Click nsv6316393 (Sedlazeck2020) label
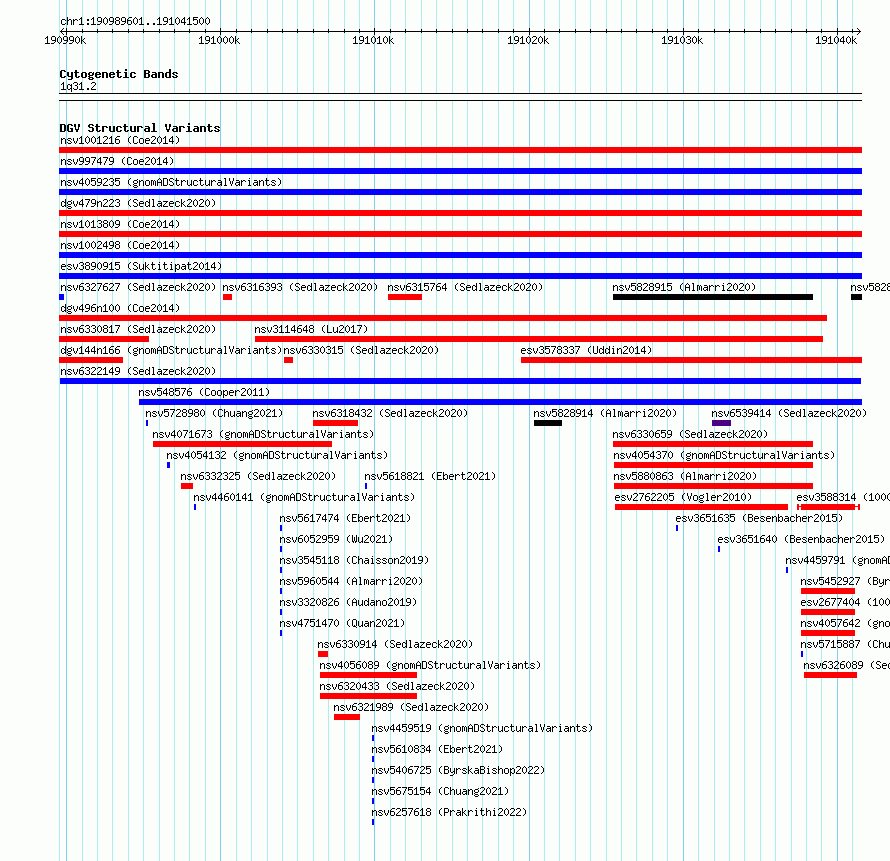 [300, 287]
